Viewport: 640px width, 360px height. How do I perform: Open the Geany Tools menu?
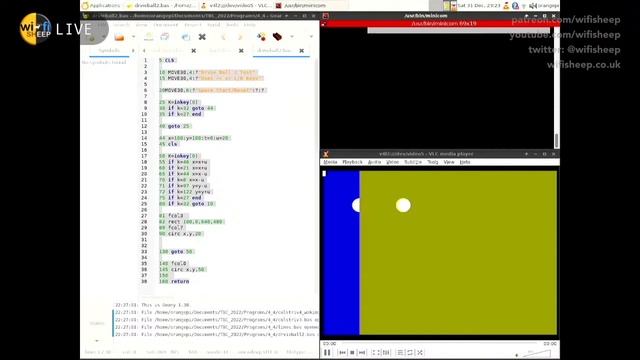[x=232, y=25]
